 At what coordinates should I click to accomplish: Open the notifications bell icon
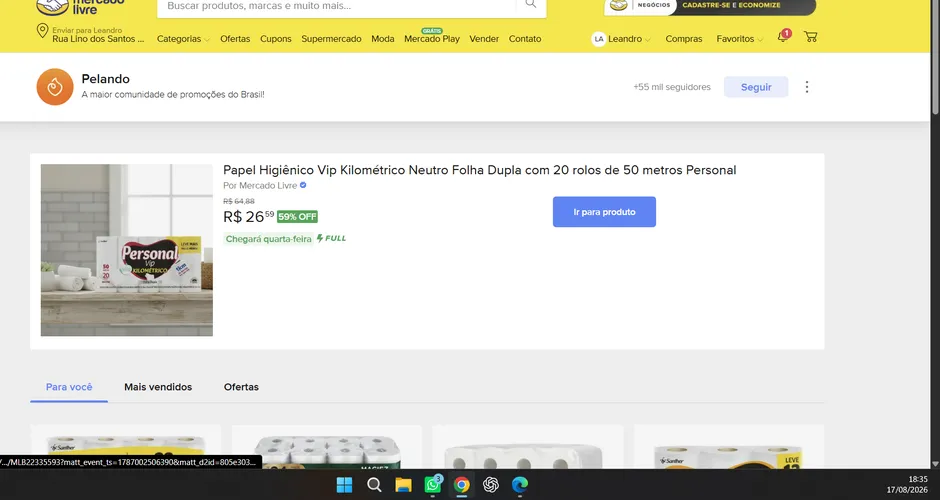tap(783, 37)
